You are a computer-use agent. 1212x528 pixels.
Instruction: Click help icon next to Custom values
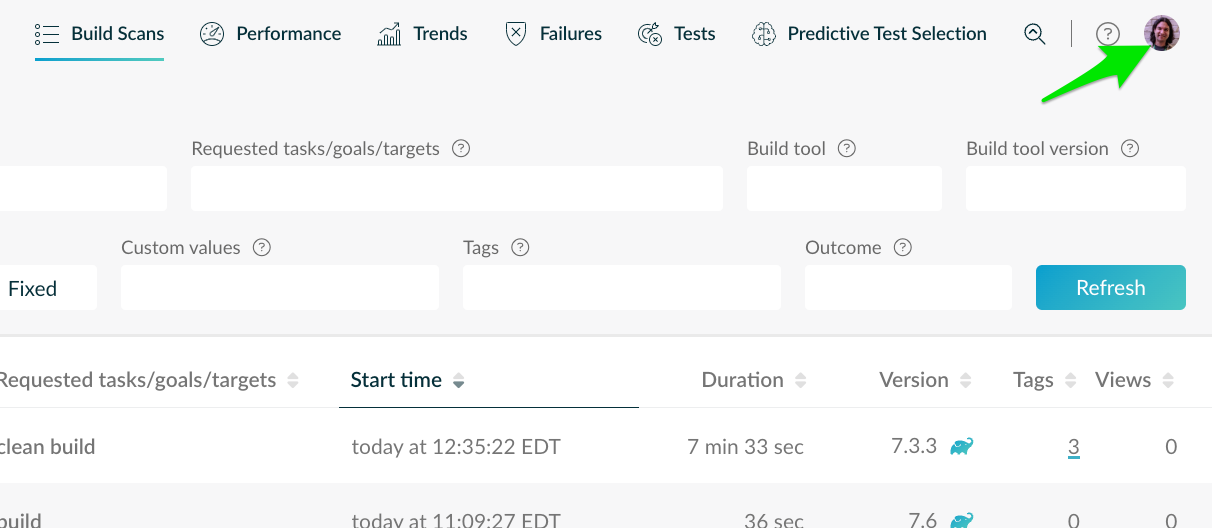262,247
